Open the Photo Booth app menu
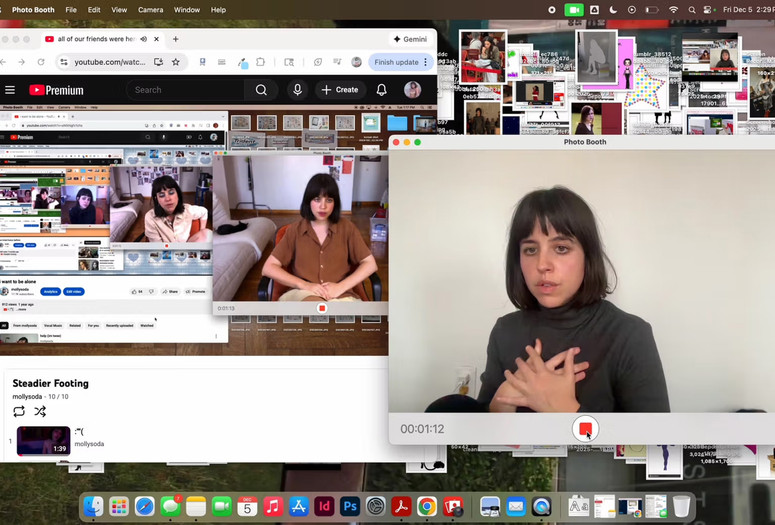 coord(33,10)
